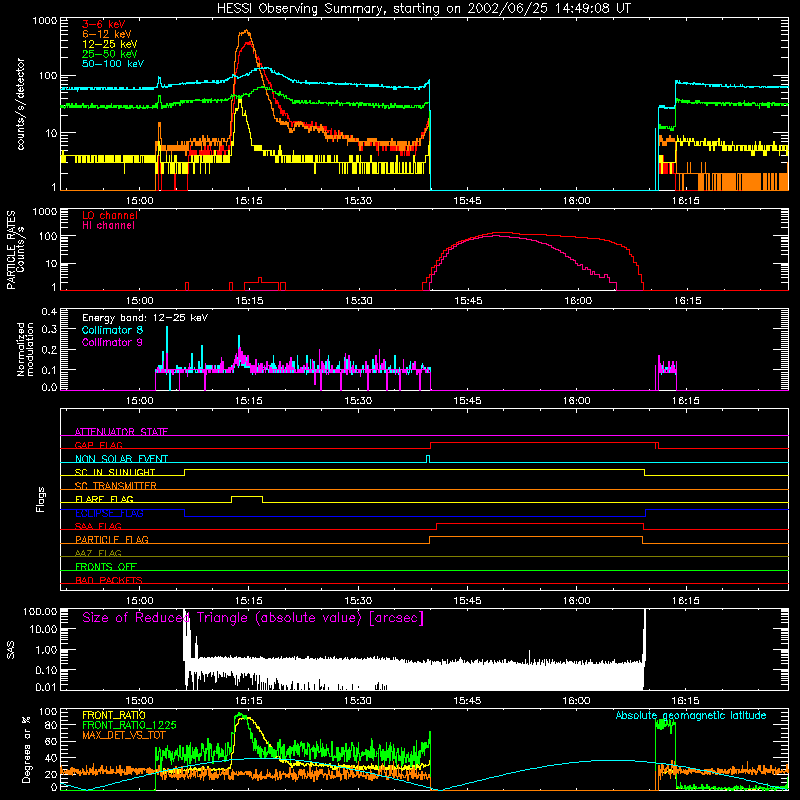Click the ATTENUATOR_STATE flag label

click(x=121, y=432)
